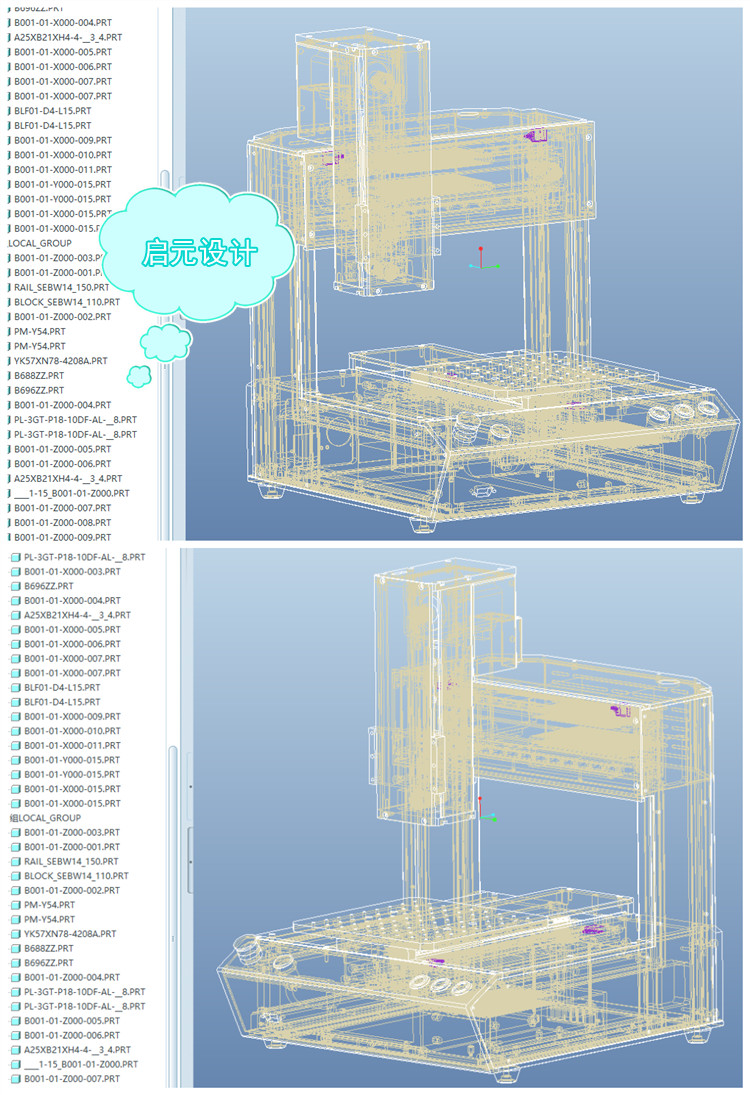Click part icon of B001-01-X000-009.PRT in lower tree
The image size is (750, 1095).
15,716
